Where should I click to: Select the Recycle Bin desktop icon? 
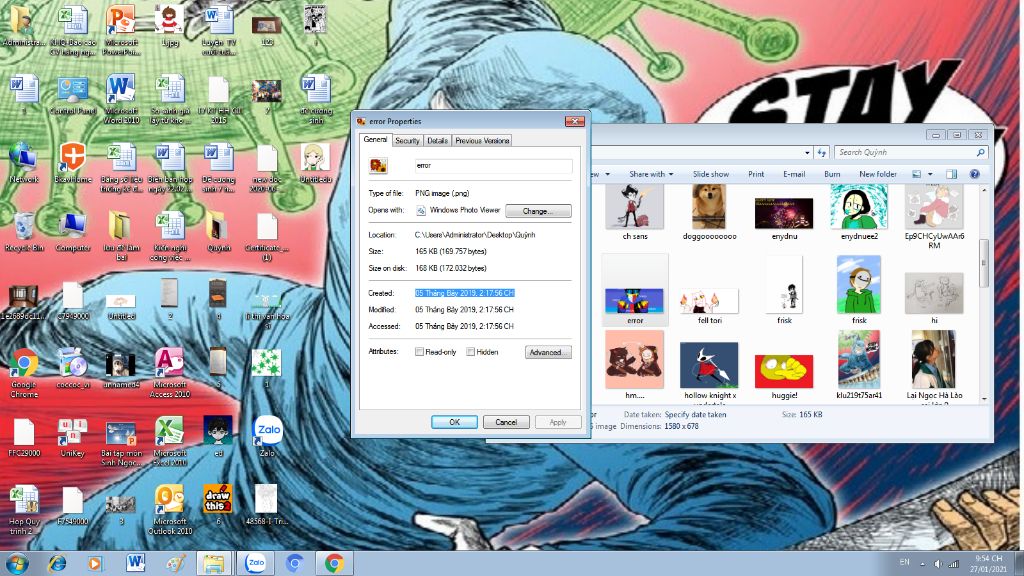click(x=24, y=232)
